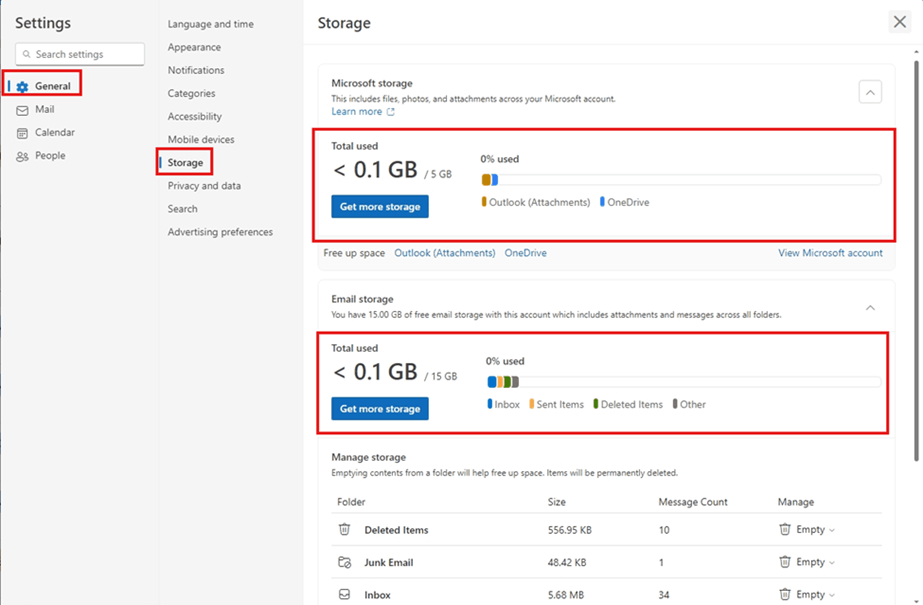Click Get more storage under Microsoft storage
This screenshot has height=605, width=923.
[380, 206]
